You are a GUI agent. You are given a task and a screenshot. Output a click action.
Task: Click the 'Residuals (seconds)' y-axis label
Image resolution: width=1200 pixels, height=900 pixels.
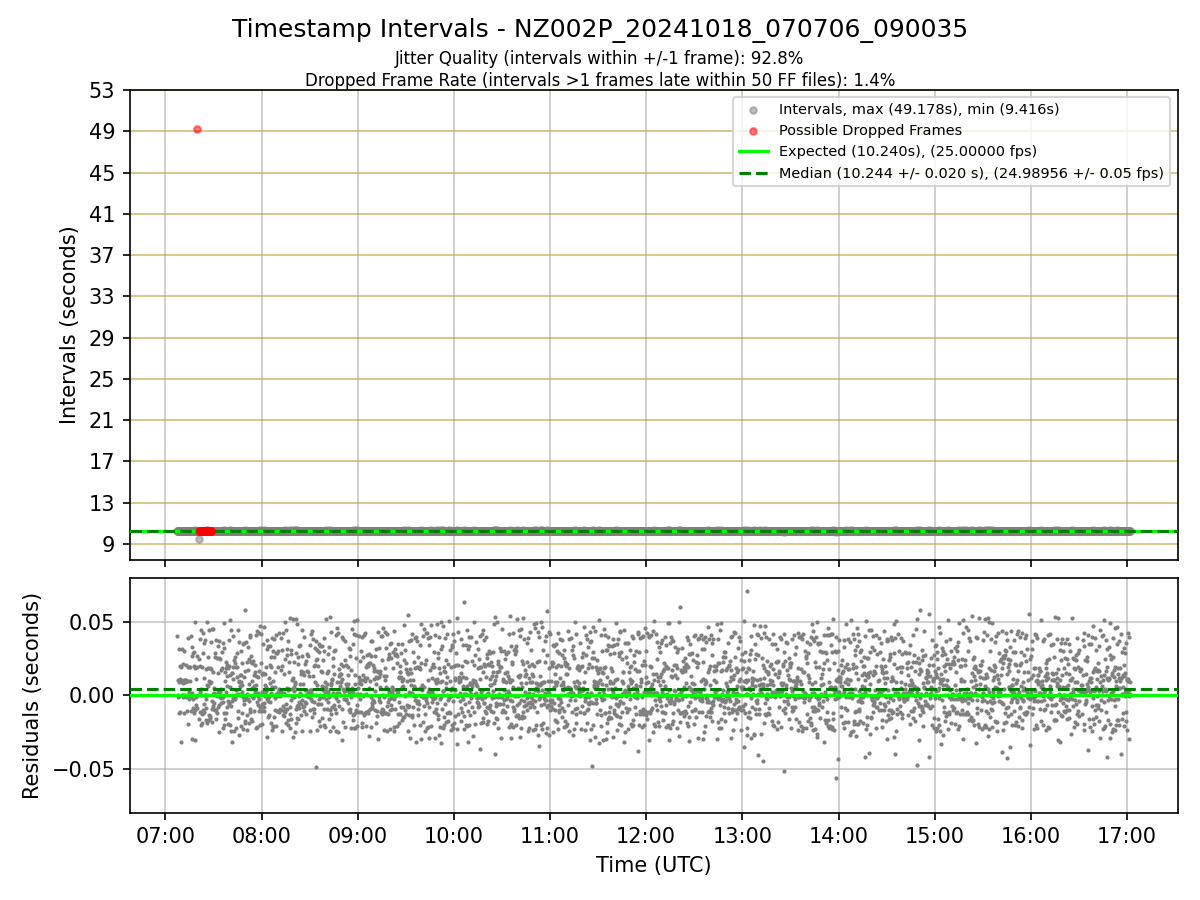[x=31, y=696]
